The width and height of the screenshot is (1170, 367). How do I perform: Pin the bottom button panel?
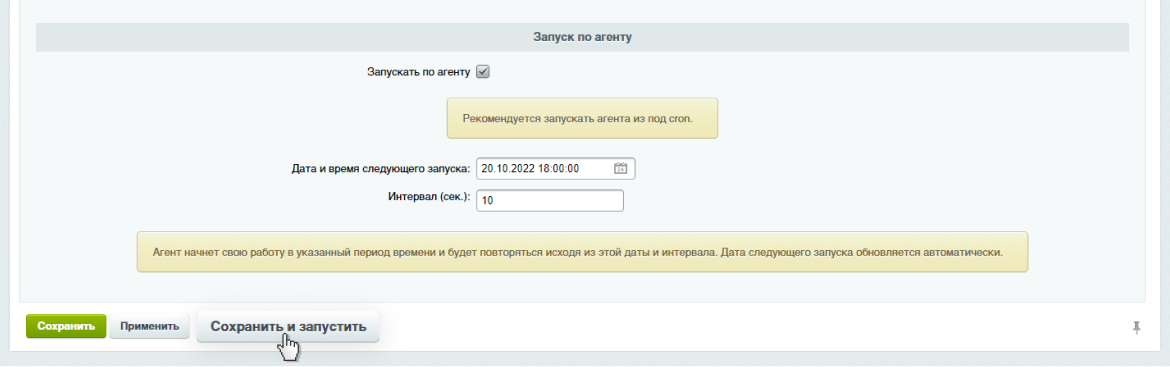pos(1136,327)
